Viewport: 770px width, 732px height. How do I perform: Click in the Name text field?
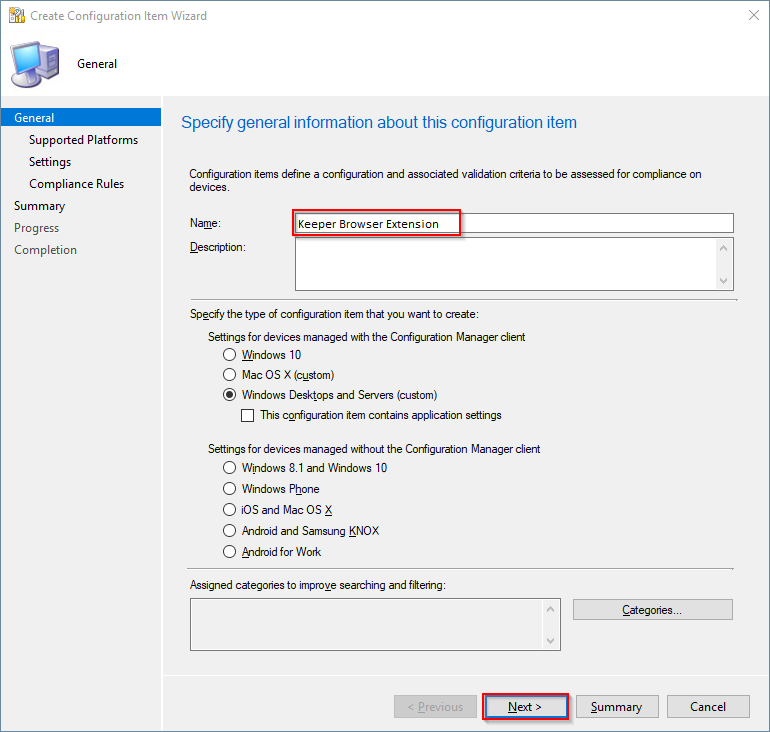(513, 224)
